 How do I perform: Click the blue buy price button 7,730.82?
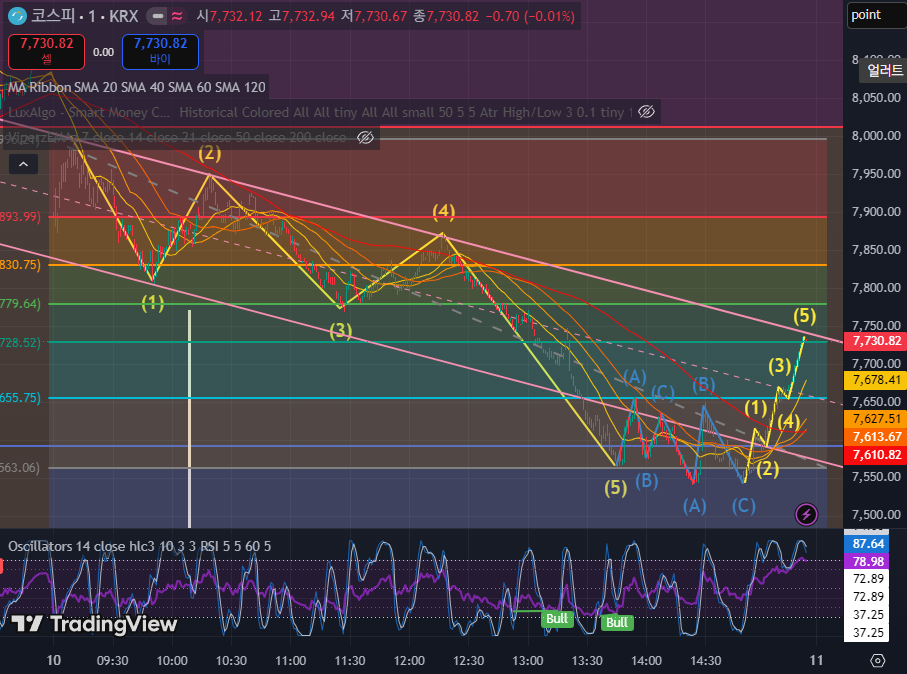click(x=160, y=51)
